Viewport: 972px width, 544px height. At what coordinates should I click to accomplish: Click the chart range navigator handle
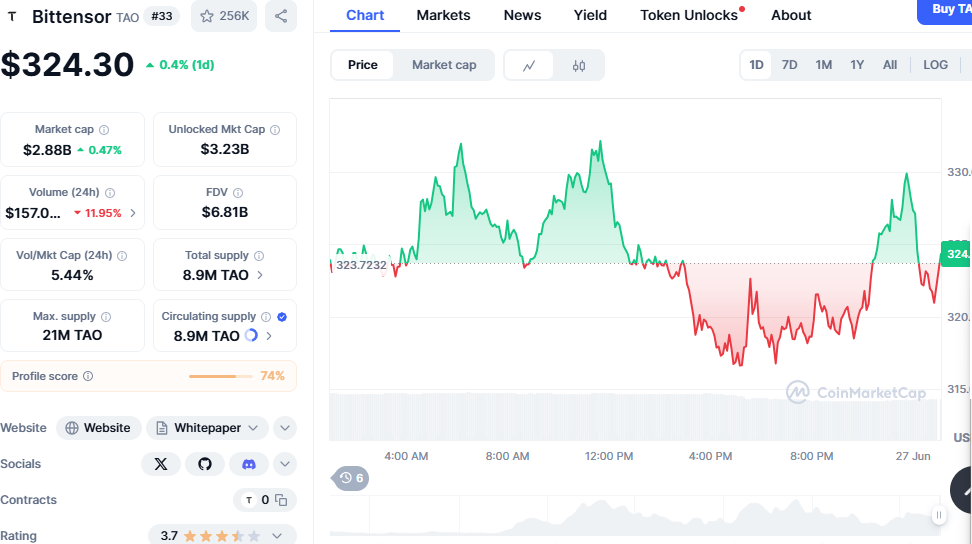pyautogui.click(x=939, y=515)
